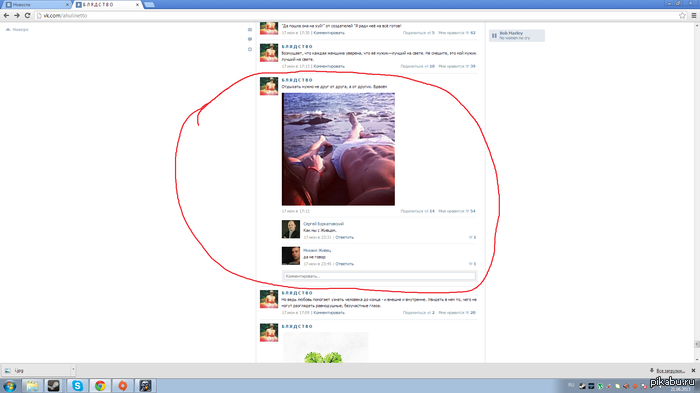Expand the downloaded file's options arrow
This screenshot has height=393, width=700.
pos(73,370)
